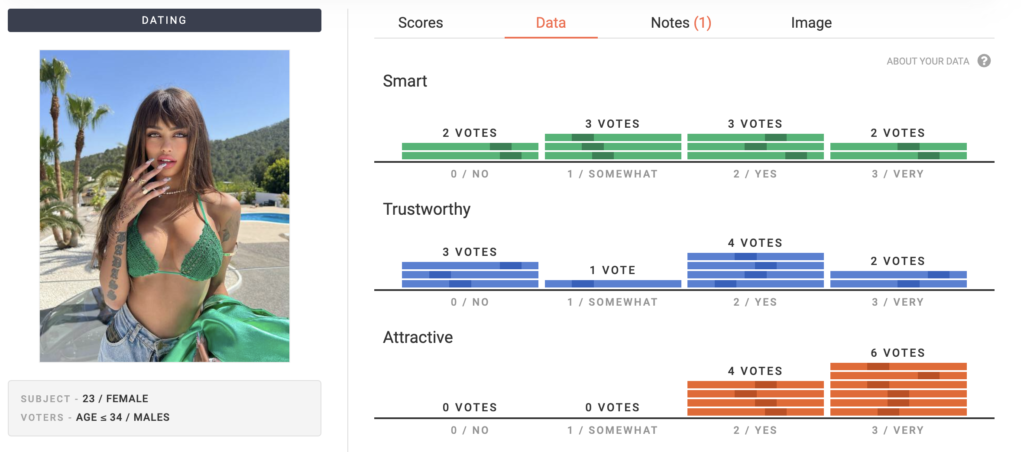Click the Smart 1 / Somewhat vote bars
The height and width of the screenshot is (452, 1024).
pos(613,146)
